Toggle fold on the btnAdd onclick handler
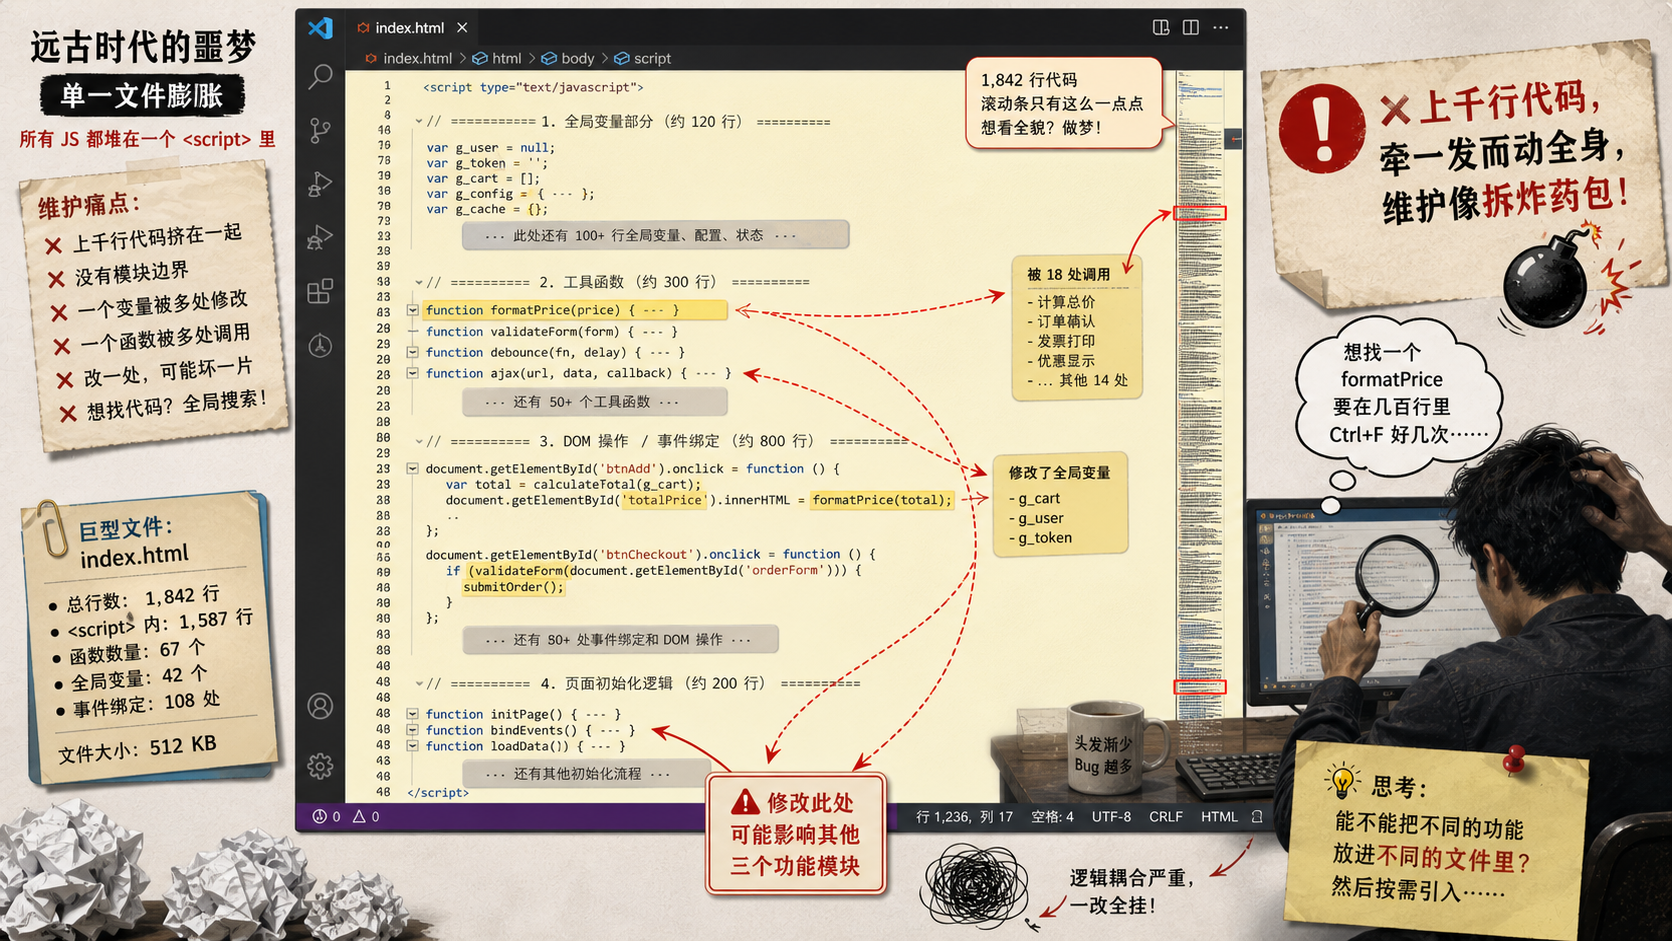1672x941 pixels. click(412, 468)
